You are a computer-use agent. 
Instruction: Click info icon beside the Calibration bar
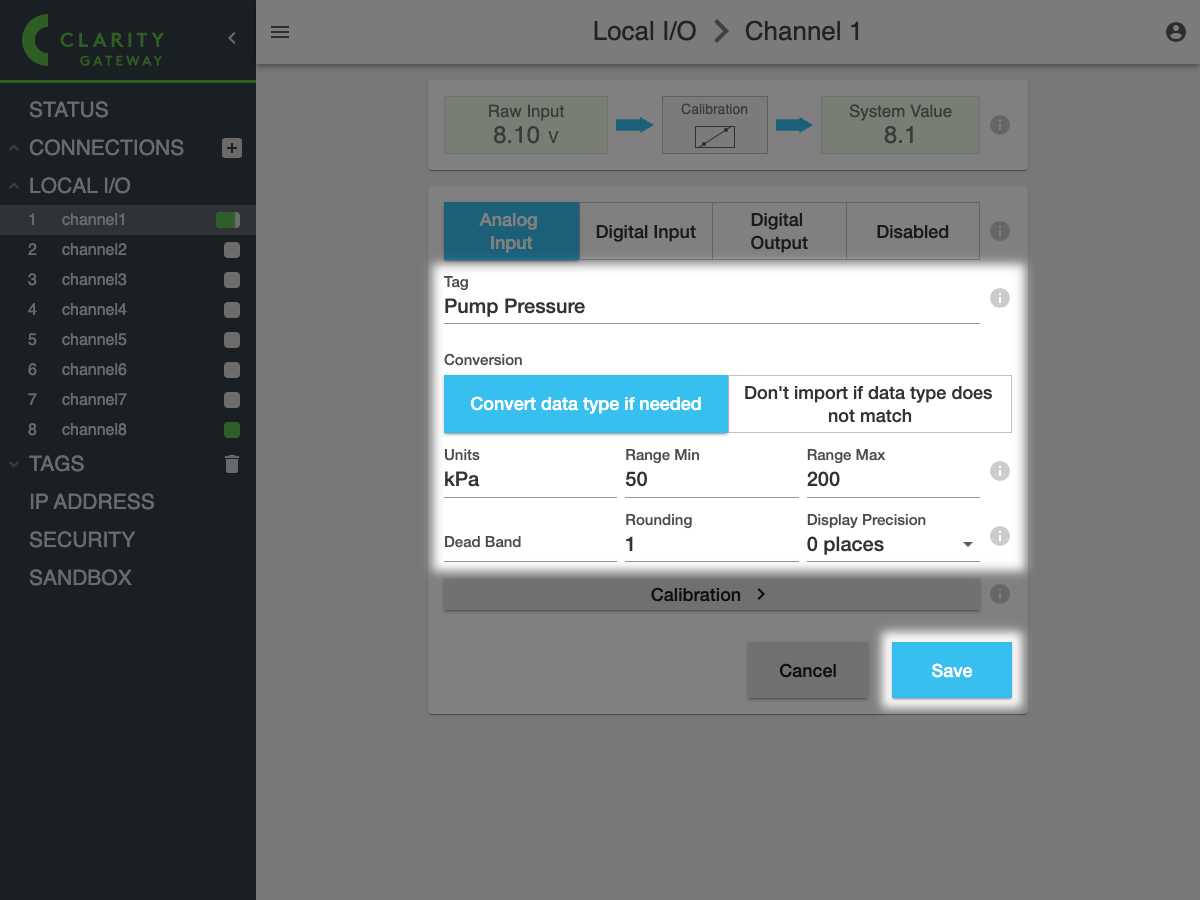click(x=999, y=594)
